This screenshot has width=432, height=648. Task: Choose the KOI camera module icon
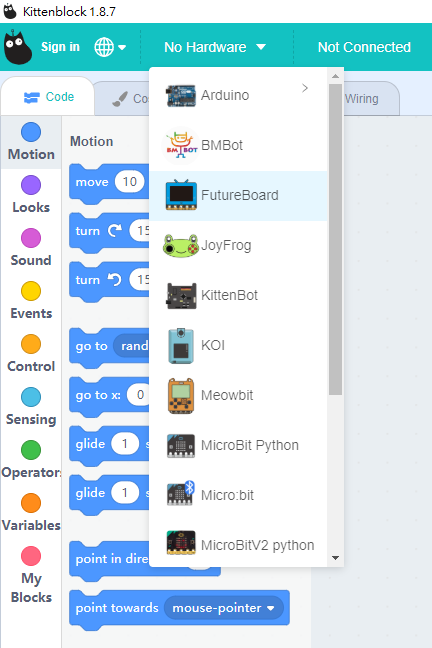(x=181, y=345)
